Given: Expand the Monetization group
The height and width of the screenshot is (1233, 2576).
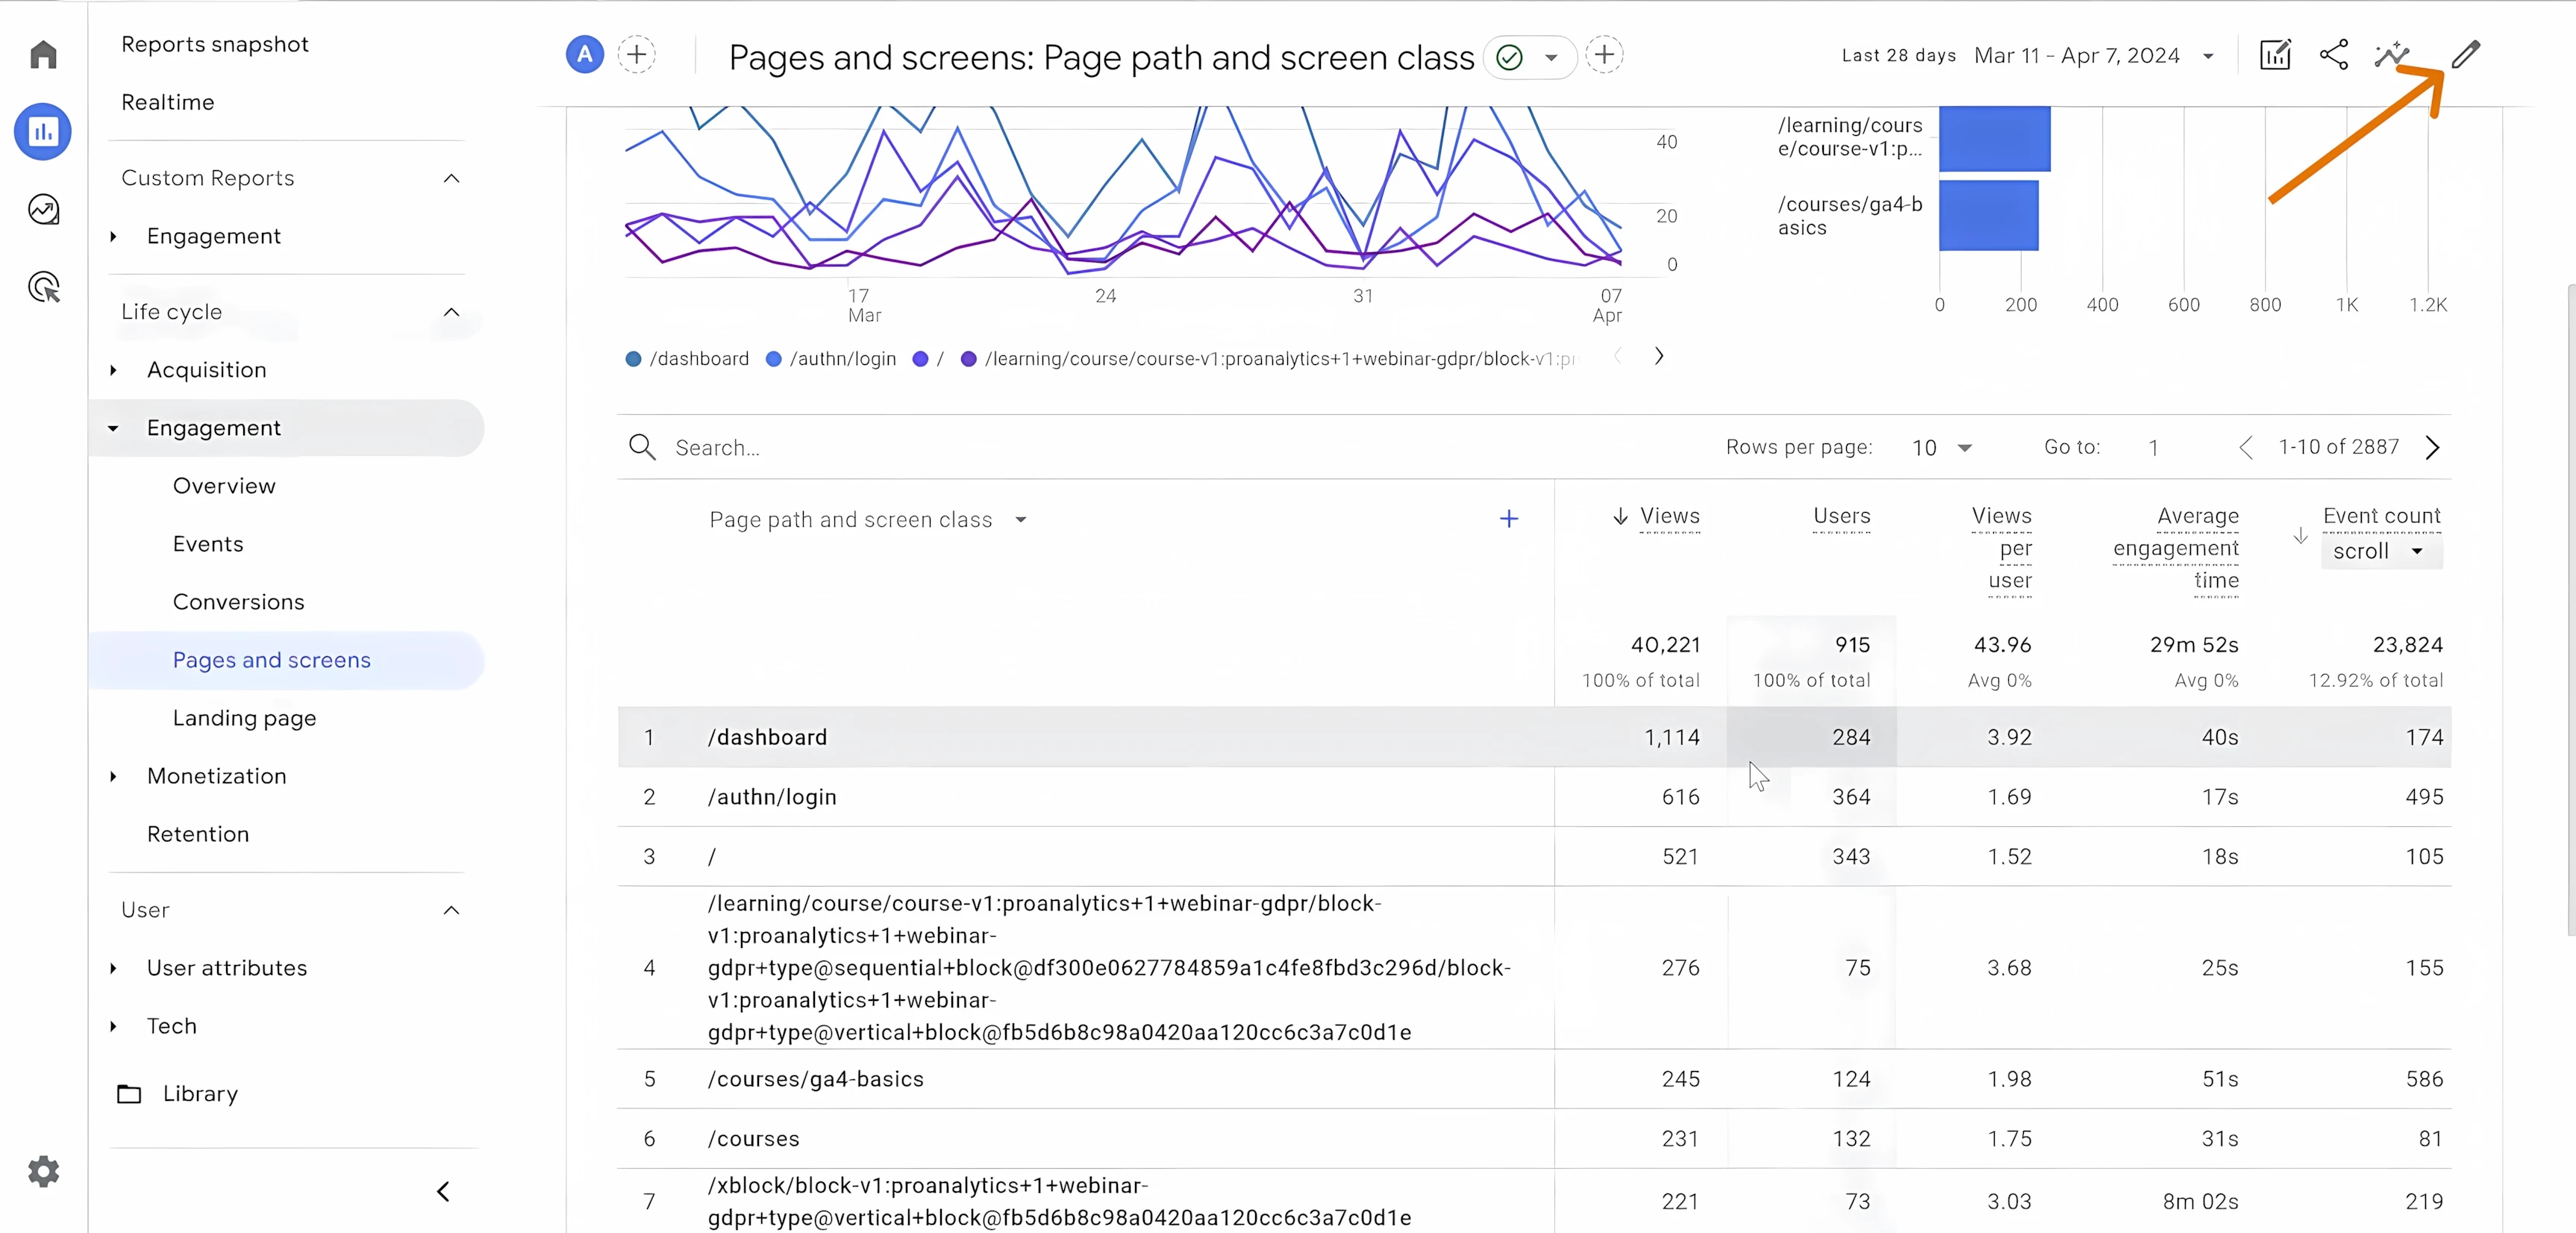Looking at the screenshot, I should [x=113, y=776].
